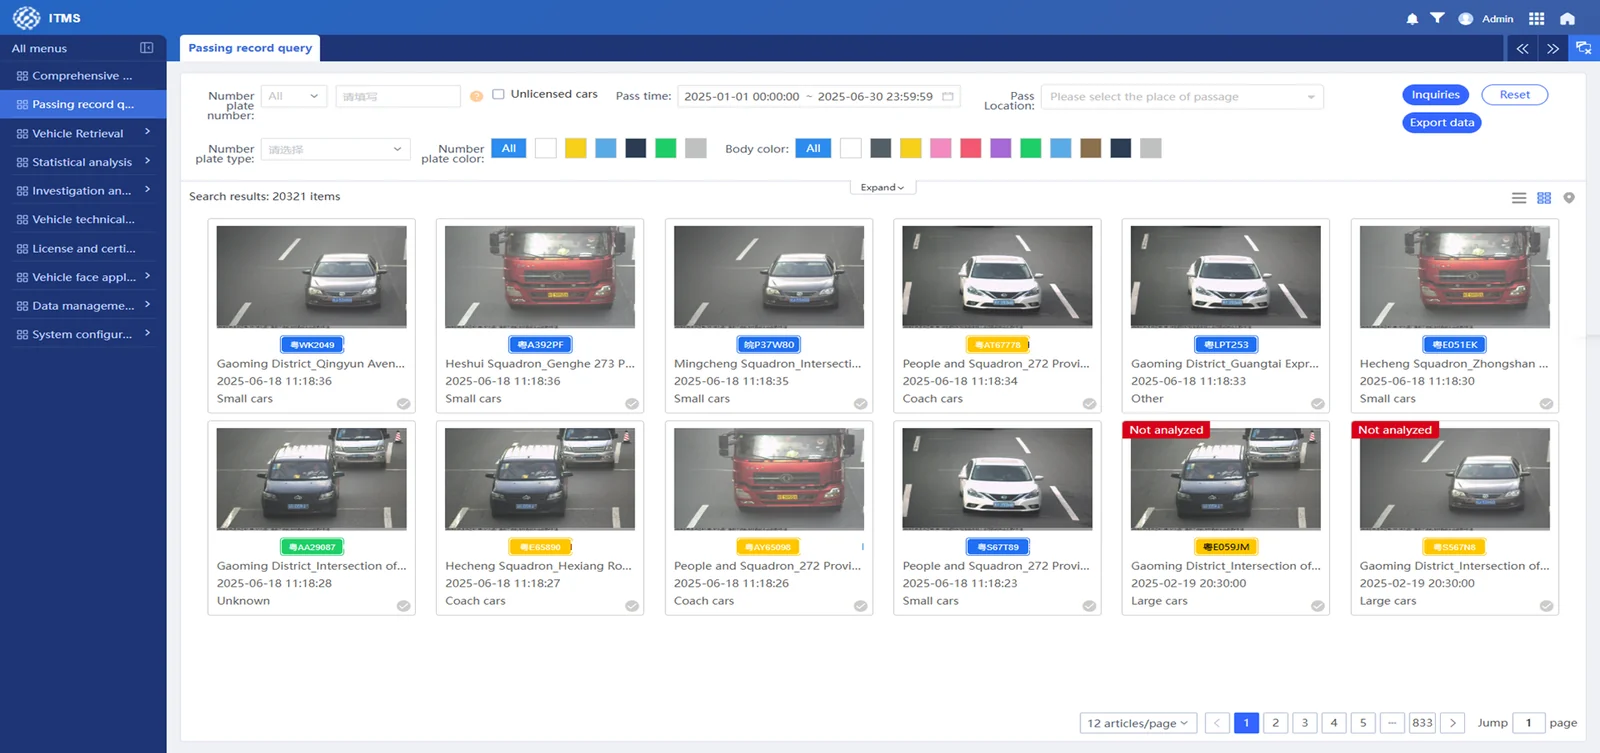Go to last page 833
The height and width of the screenshot is (753, 1600).
(x=1422, y=723)
